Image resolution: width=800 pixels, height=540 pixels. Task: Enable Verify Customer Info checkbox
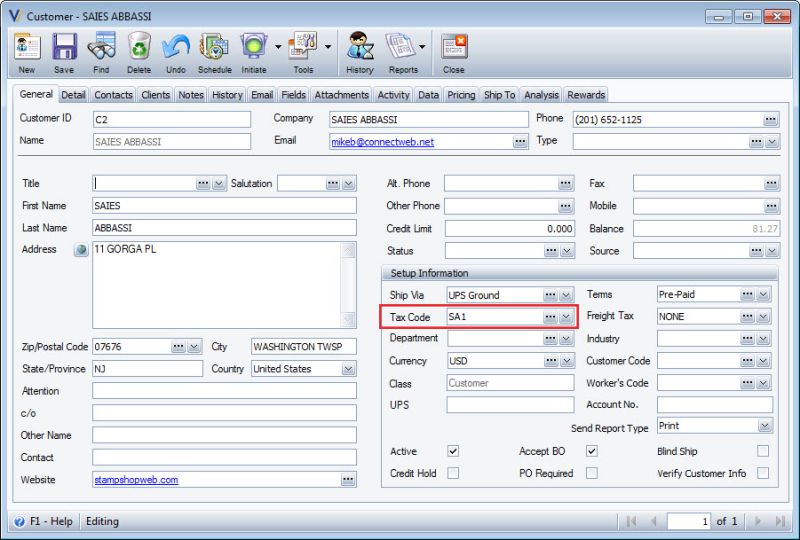763,473
